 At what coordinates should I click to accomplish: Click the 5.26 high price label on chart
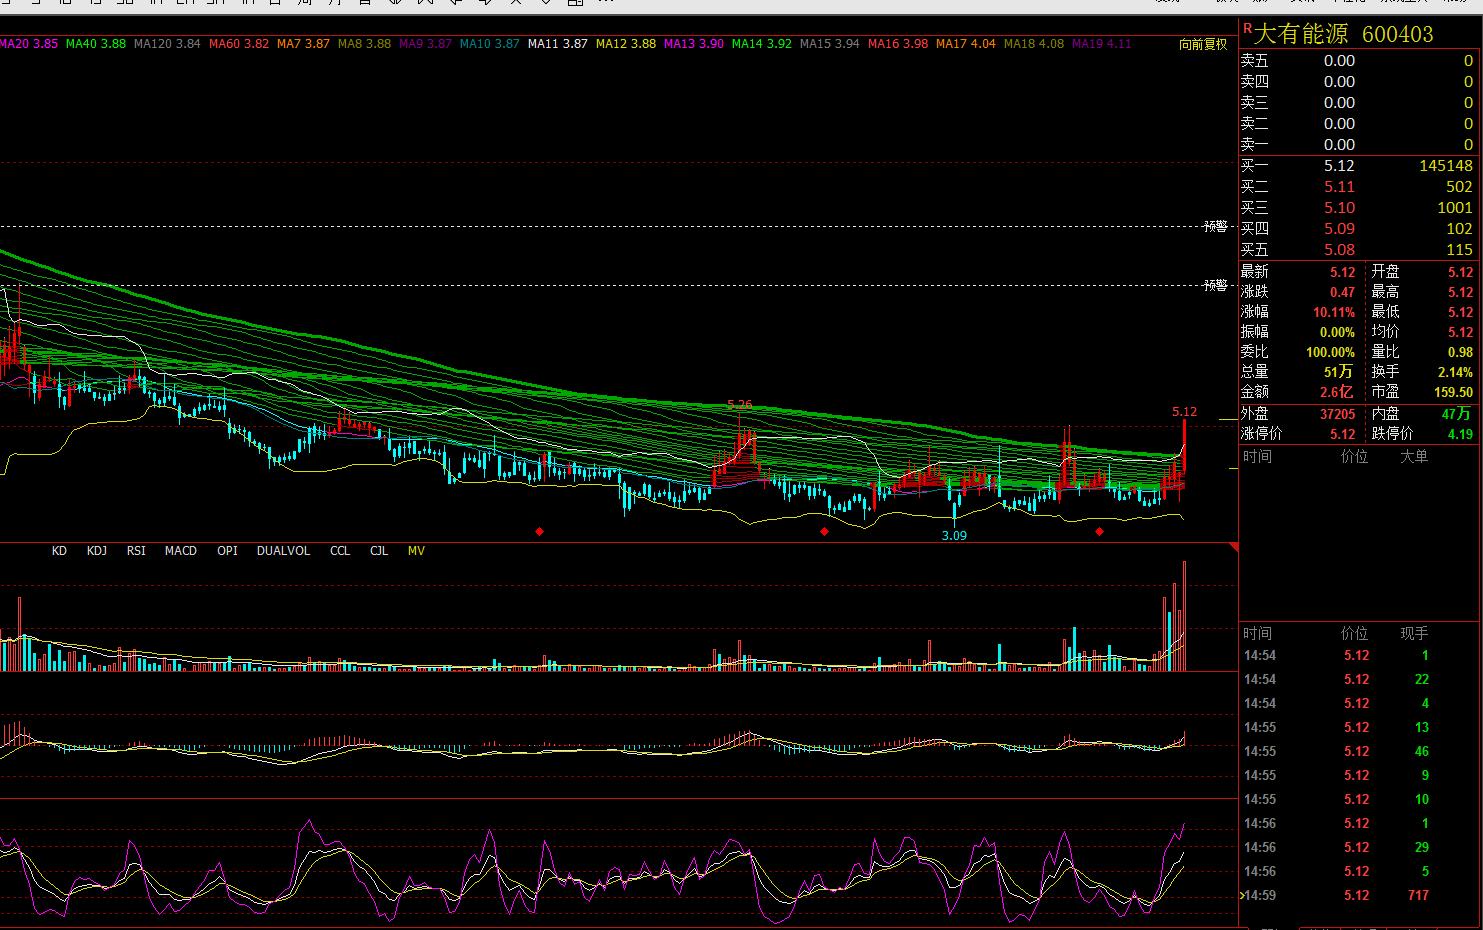740,405
